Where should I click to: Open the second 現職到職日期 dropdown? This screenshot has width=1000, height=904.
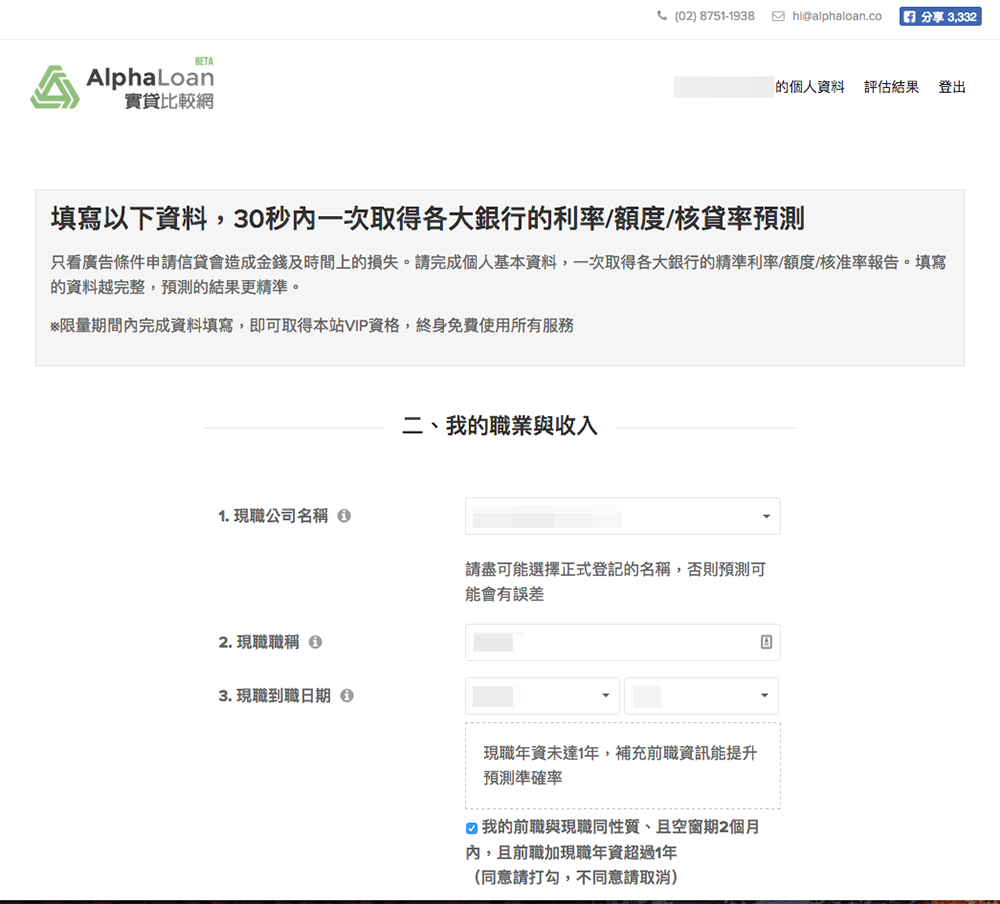click(x=700, y=696)
